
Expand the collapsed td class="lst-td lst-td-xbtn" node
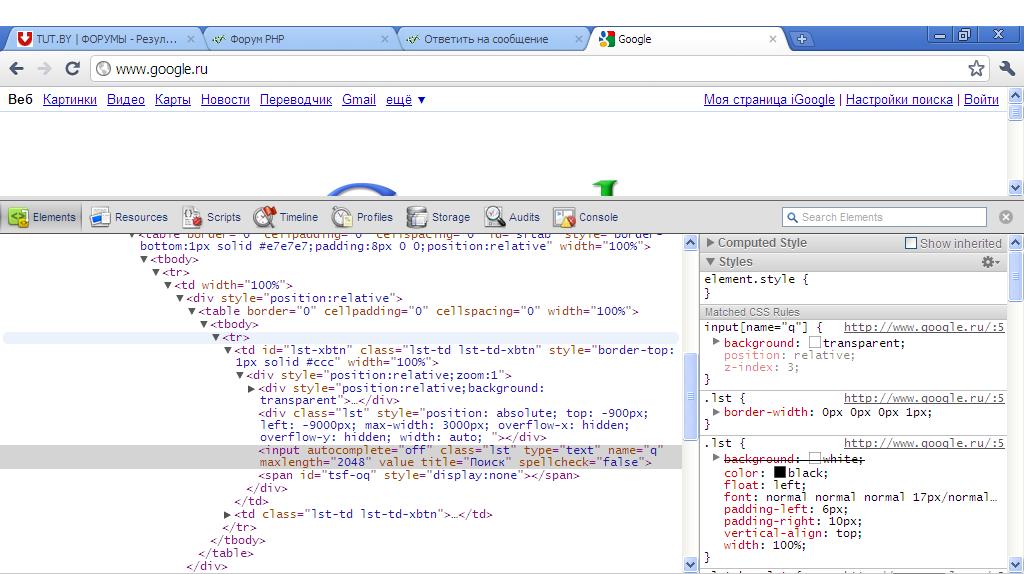(x=227, y=515)
